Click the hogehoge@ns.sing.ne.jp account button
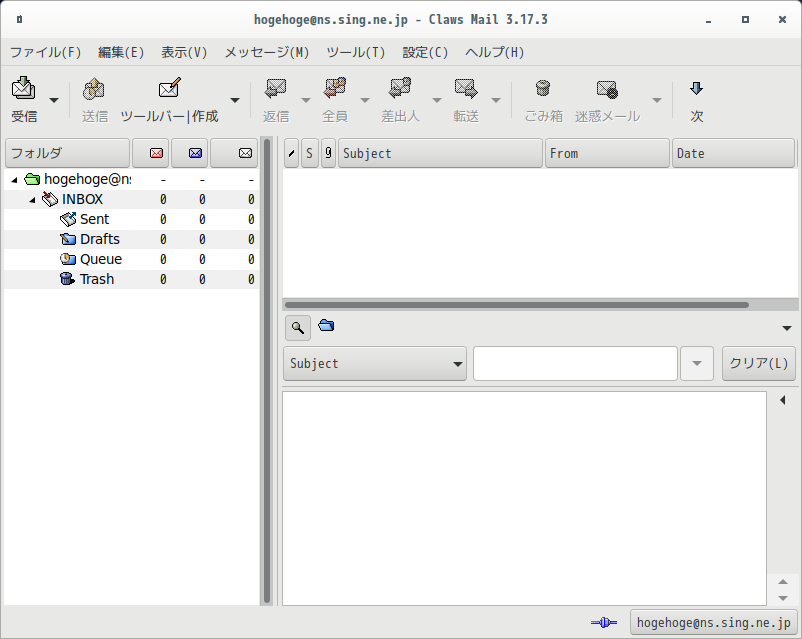Viewport: 802px width, 639px height. point(714,623)
